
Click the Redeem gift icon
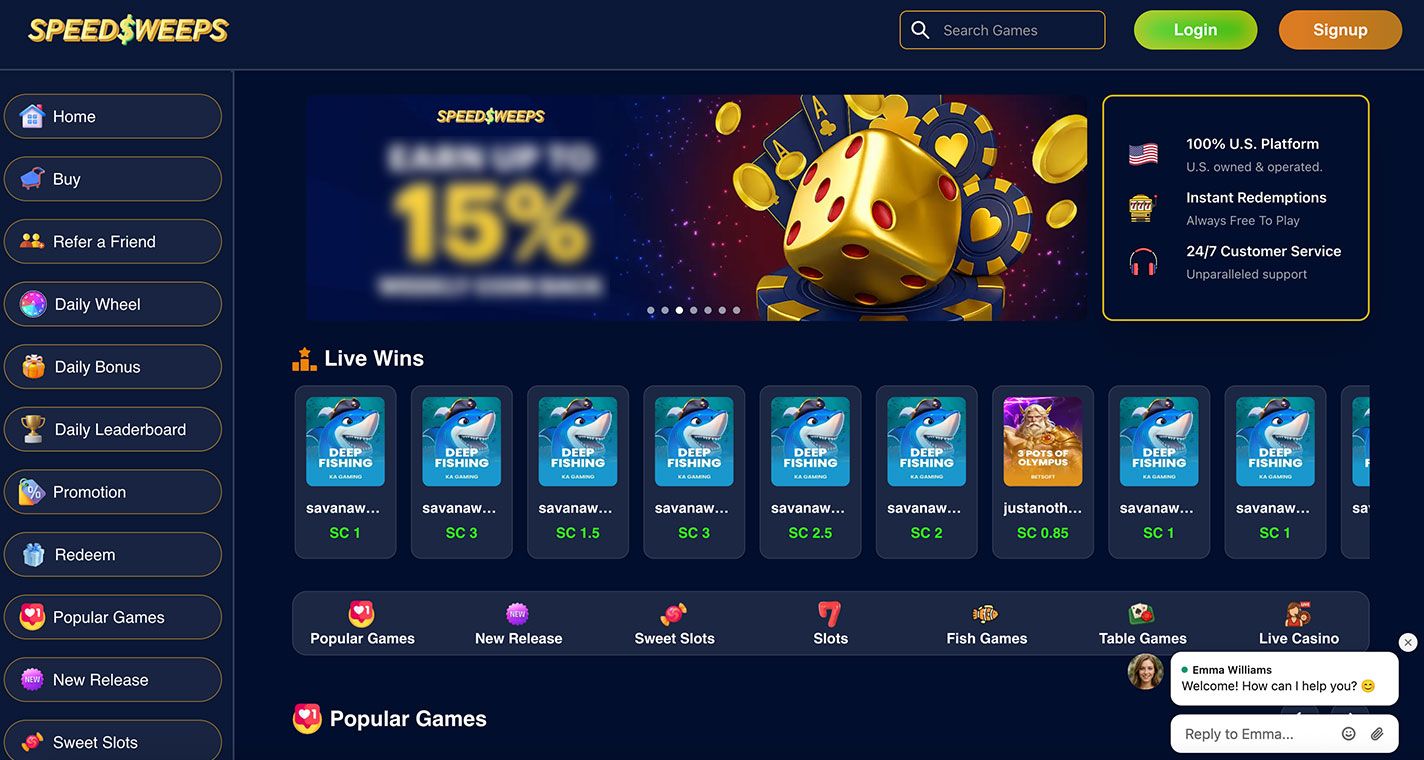[x=33, y=555]
